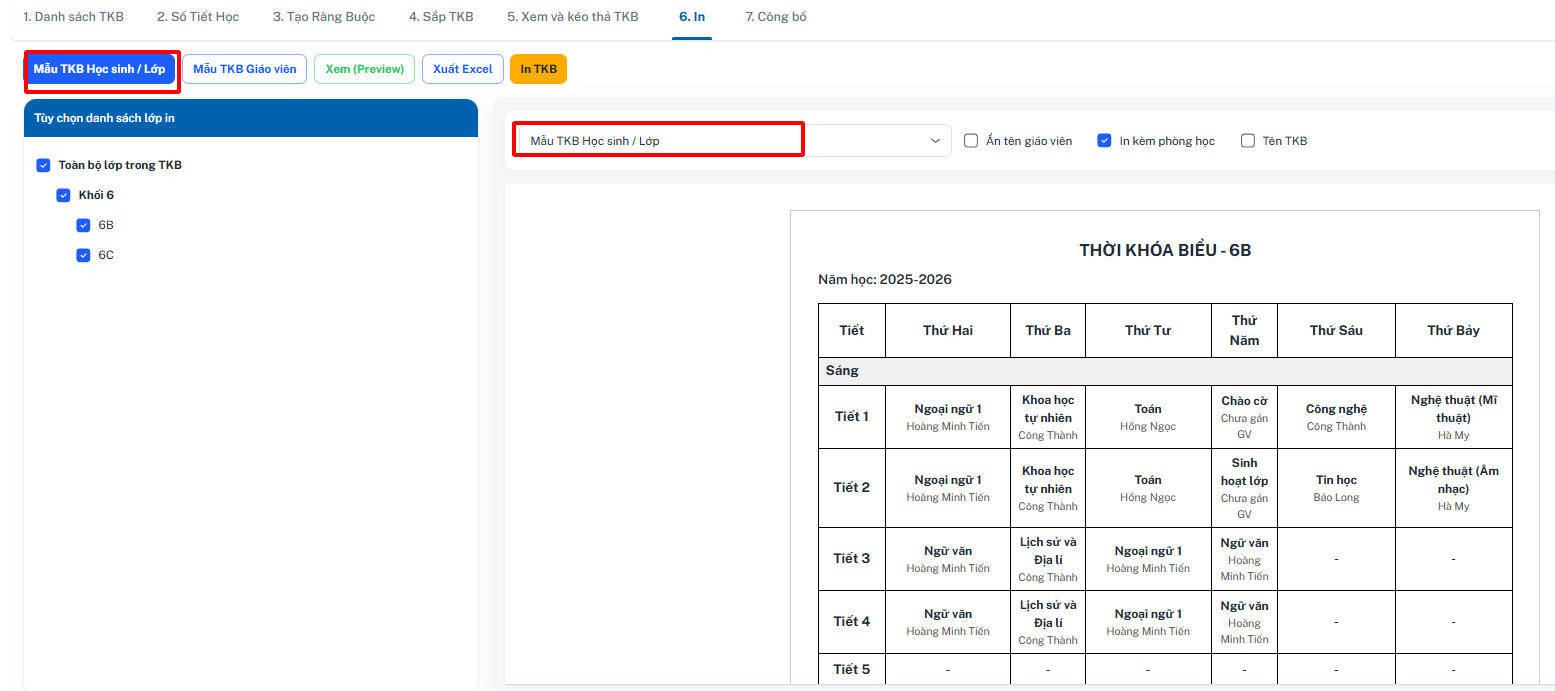This screenshot has width=1555, height=691.
Task: Choose "Mẫu TKB Giáo viên" button
Action: pos(245,69)
